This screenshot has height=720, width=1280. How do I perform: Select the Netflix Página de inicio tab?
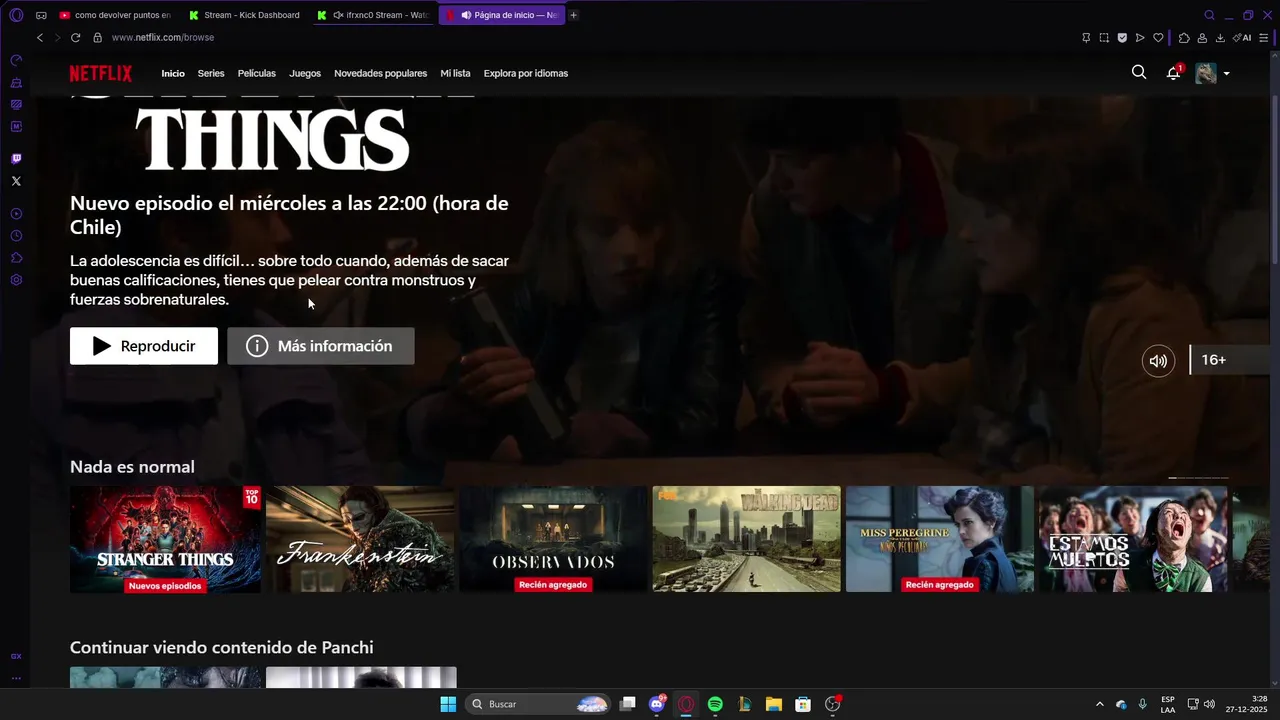pyautogui.click(x=502, y=15)
